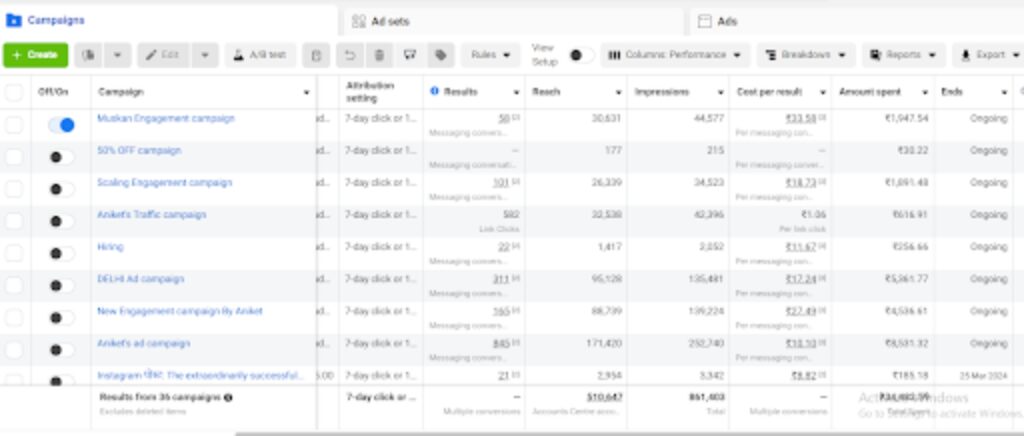Viewport: 1024px width, 436px height.
Task: Open Campaign column header sort arrow
Action: 306,93
